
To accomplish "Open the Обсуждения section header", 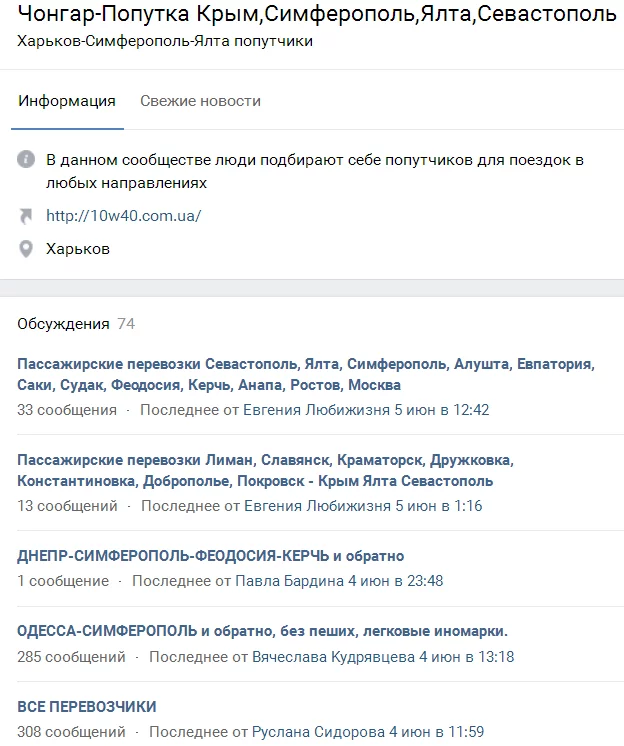I will (x=63, y=324).
